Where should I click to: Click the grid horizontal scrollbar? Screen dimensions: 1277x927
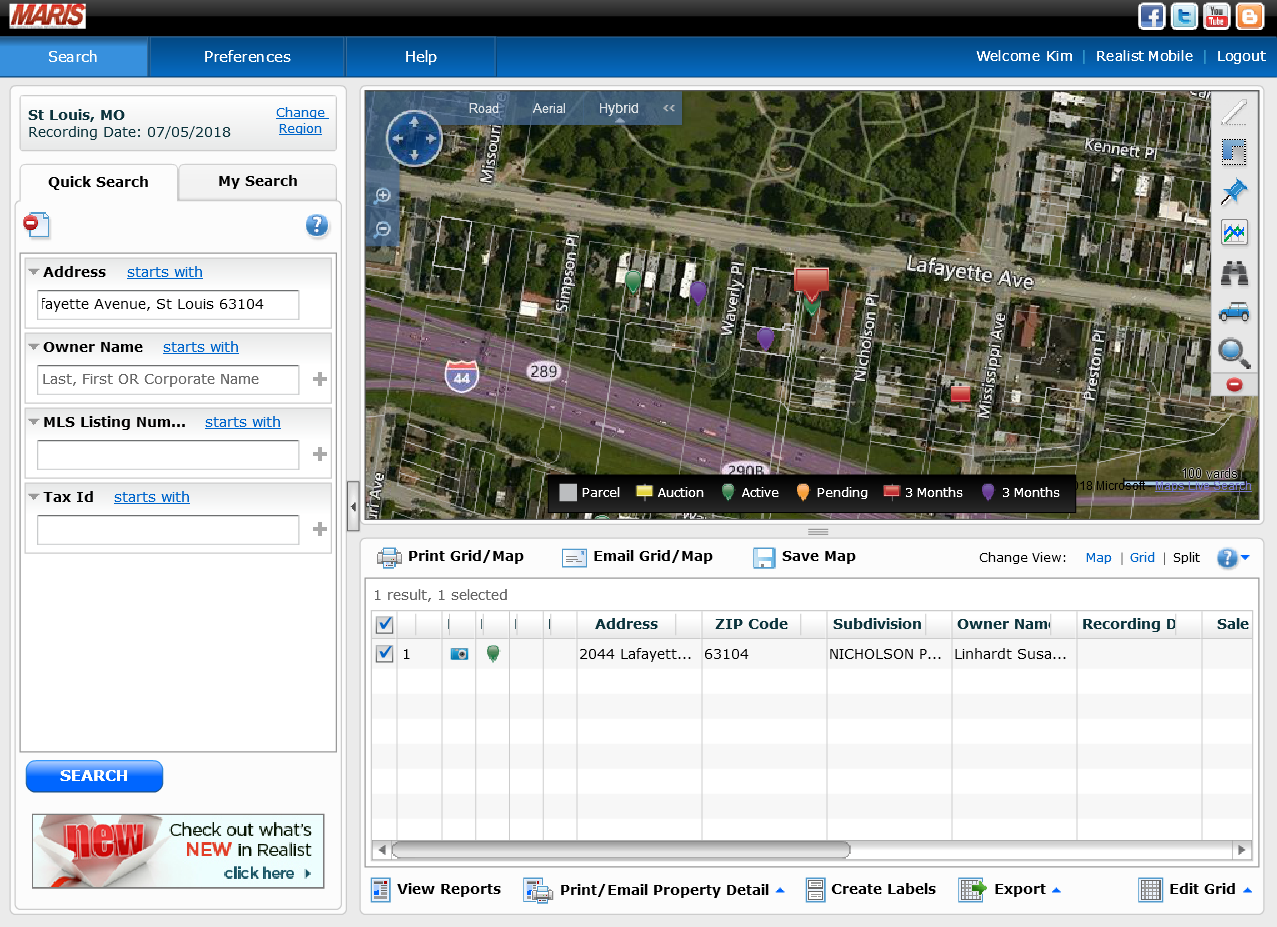coord(620,850)
